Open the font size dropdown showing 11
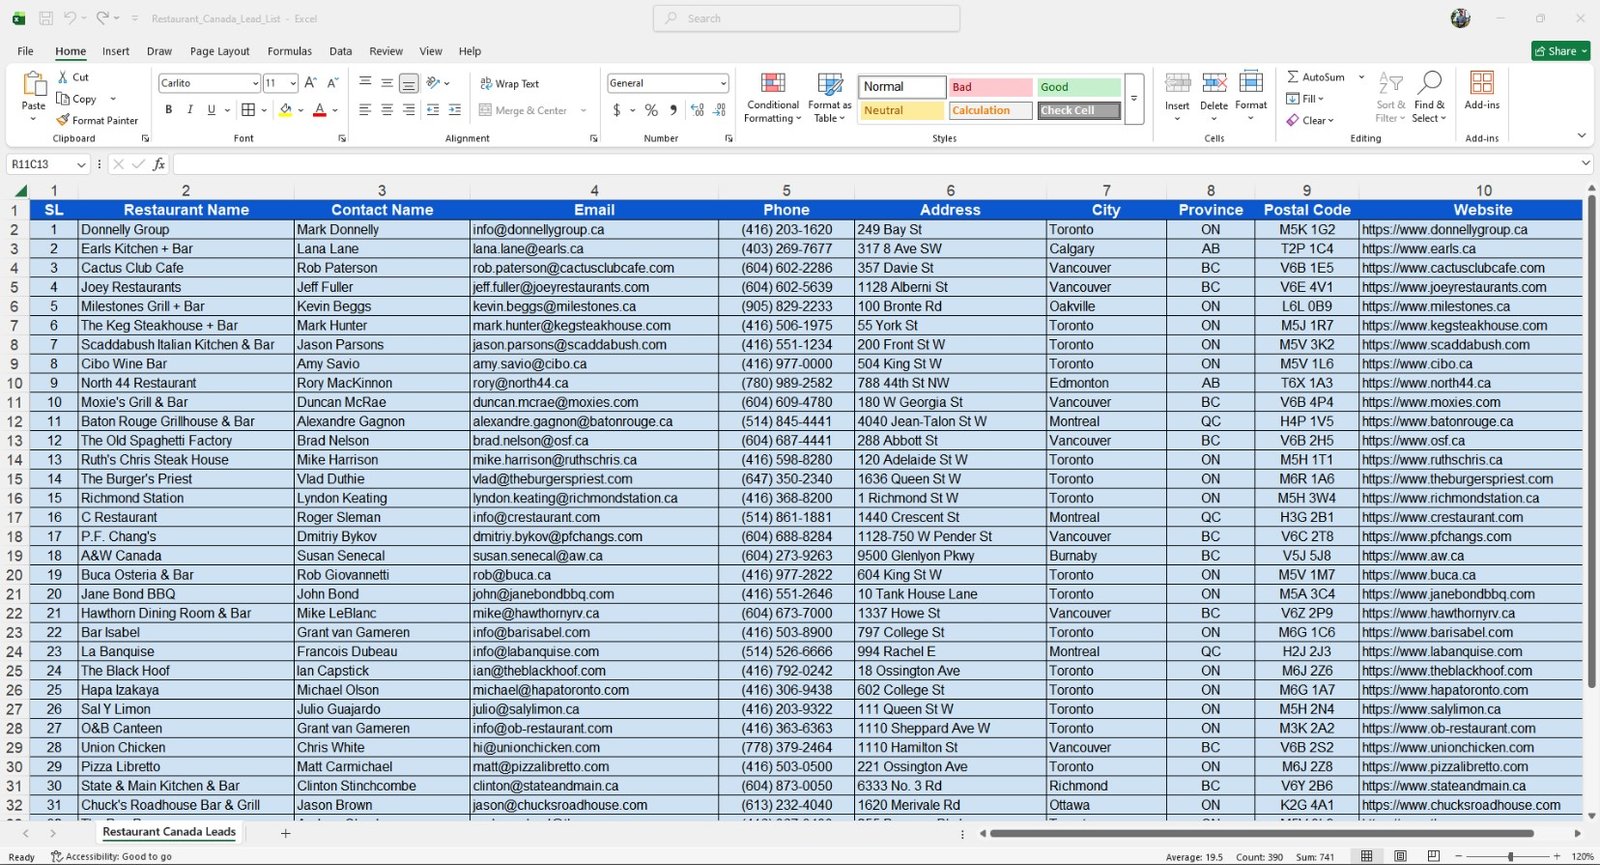The height and width of the screenshot is (865, 1600). point(293,83)
